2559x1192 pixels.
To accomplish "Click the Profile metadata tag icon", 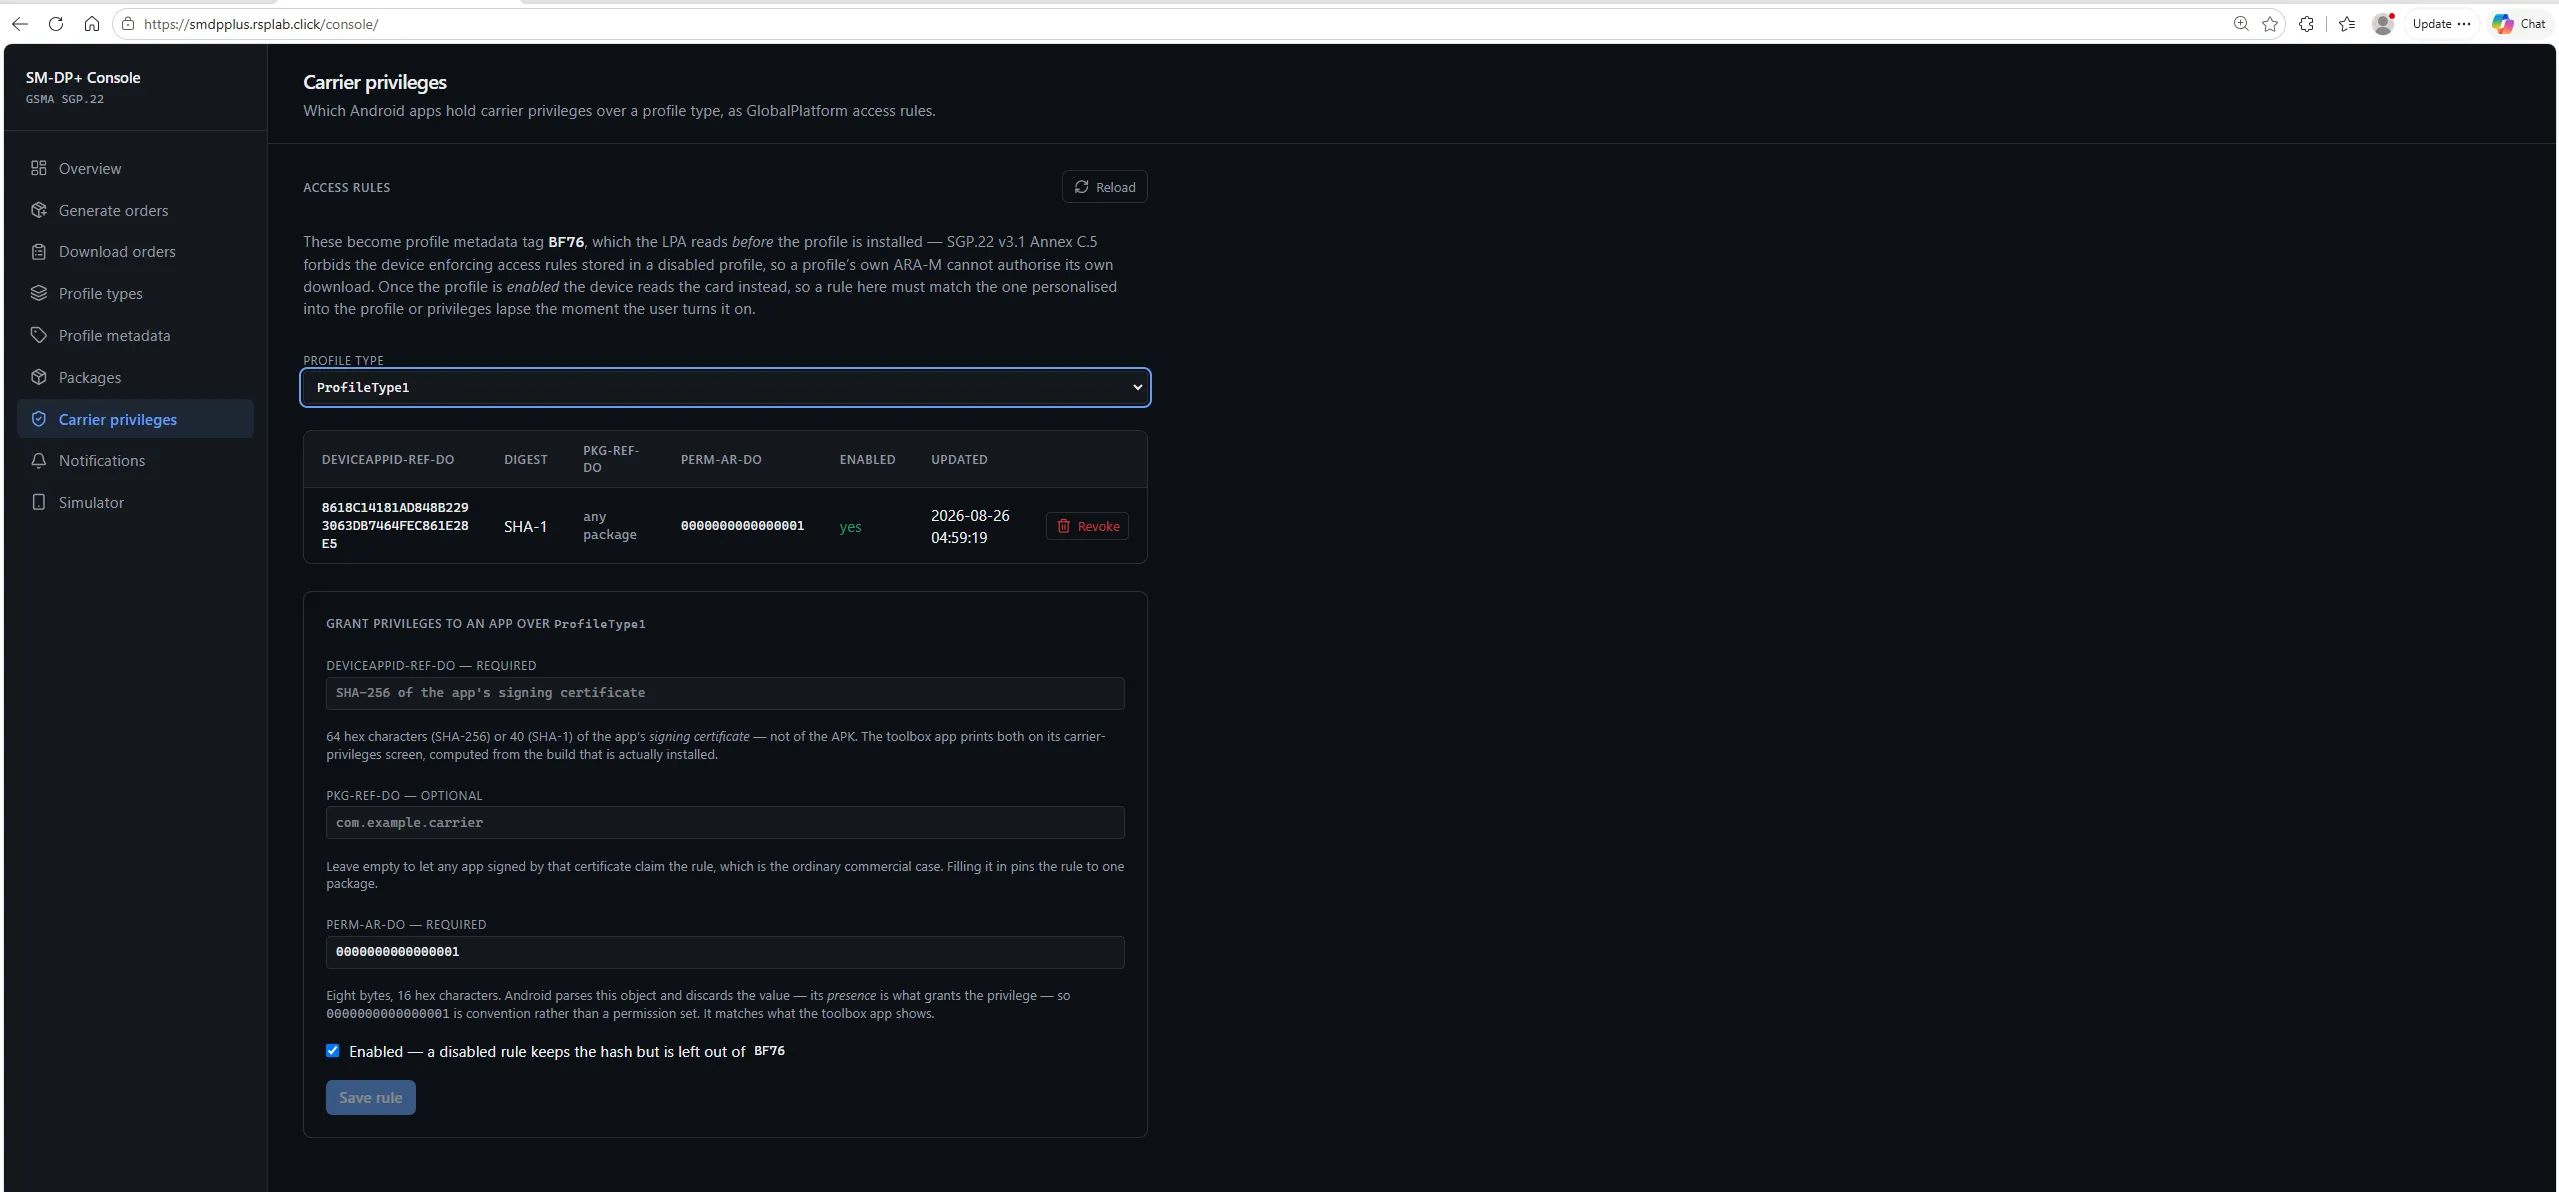I will click(x=39, y=335).
